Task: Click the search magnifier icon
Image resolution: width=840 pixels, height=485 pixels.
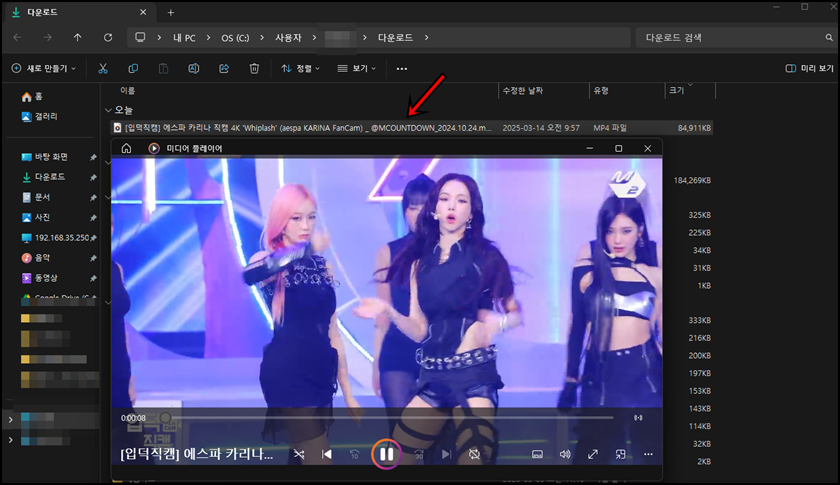Action: [x=829, y=38]
